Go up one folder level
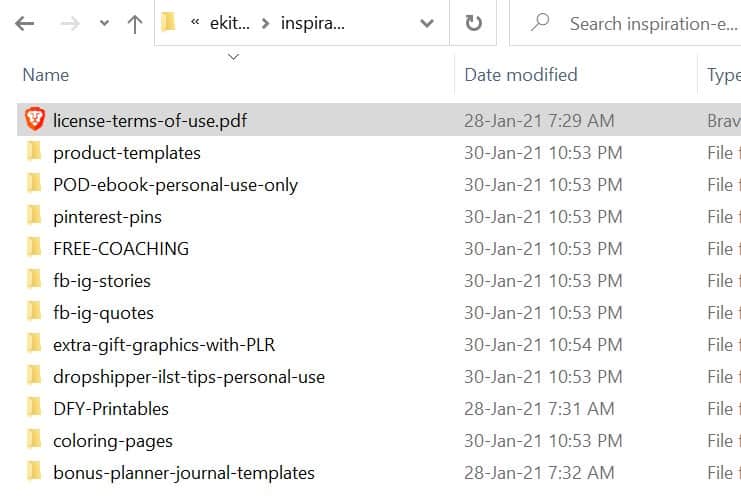The height and width of the screenshot is (502, 741). point(135,24)
